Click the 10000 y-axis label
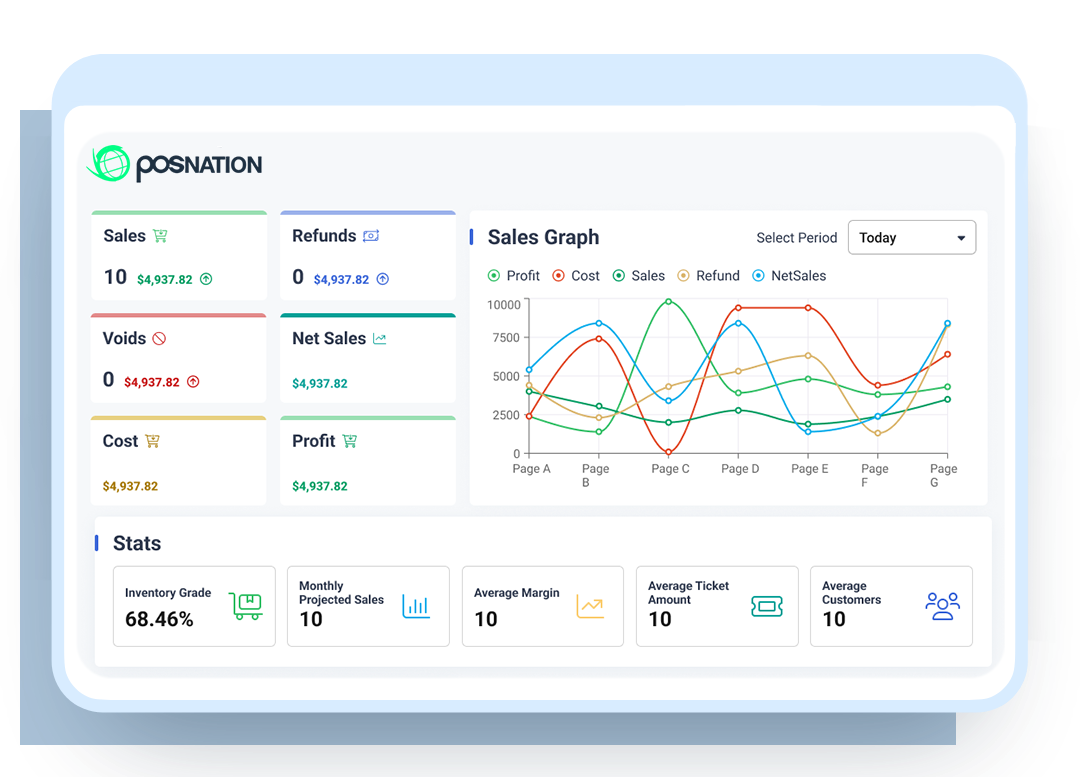This screenshot has height=777, width=1080. (503, 304)
